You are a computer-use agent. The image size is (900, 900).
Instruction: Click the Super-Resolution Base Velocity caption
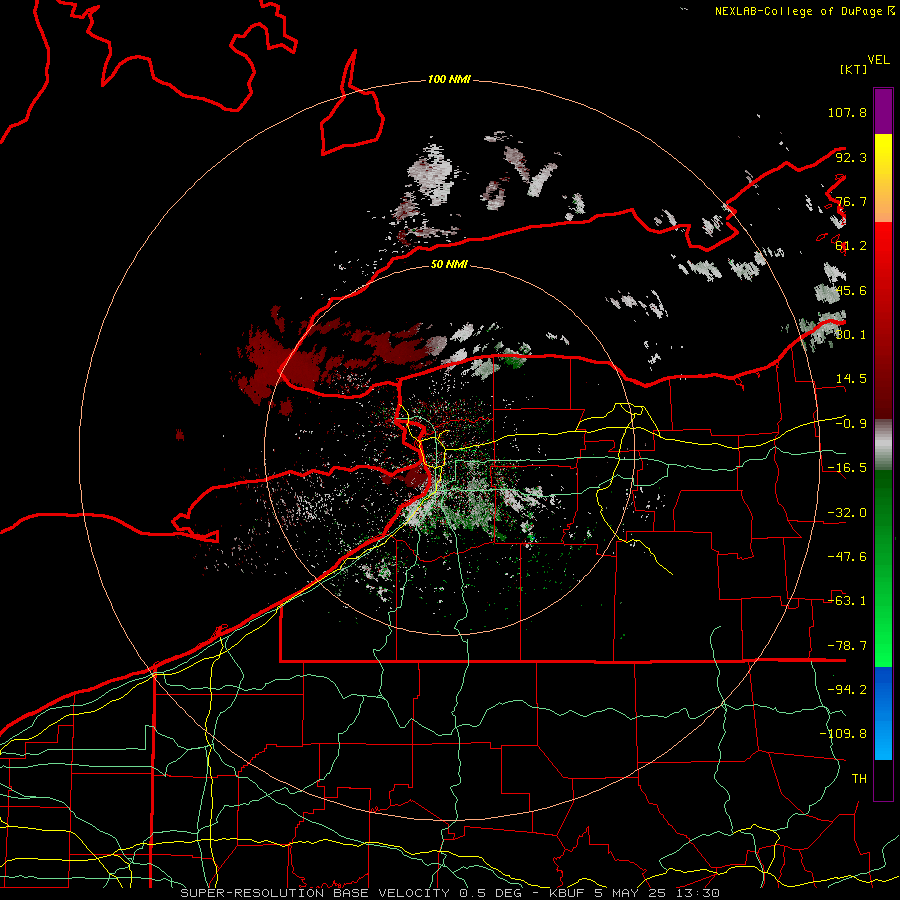tap(449, 893)
